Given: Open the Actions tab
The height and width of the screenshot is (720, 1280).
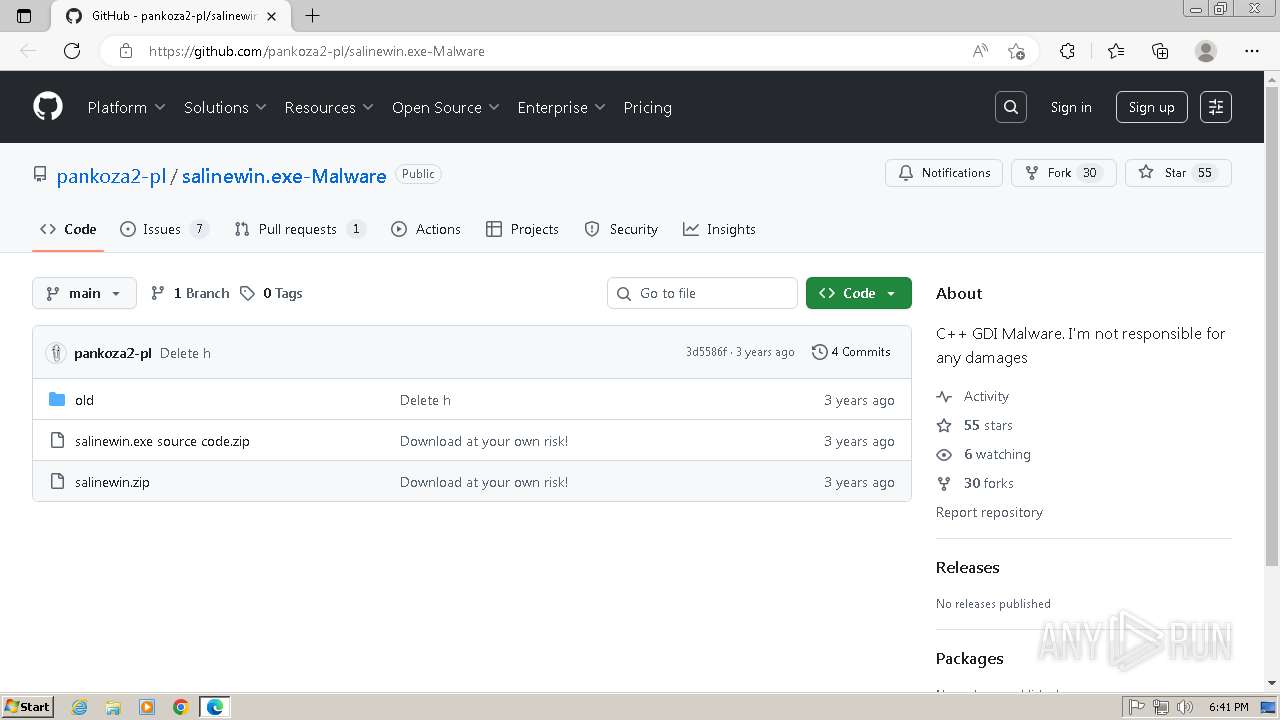Looking at the screenshot, I should click(426, 229).
